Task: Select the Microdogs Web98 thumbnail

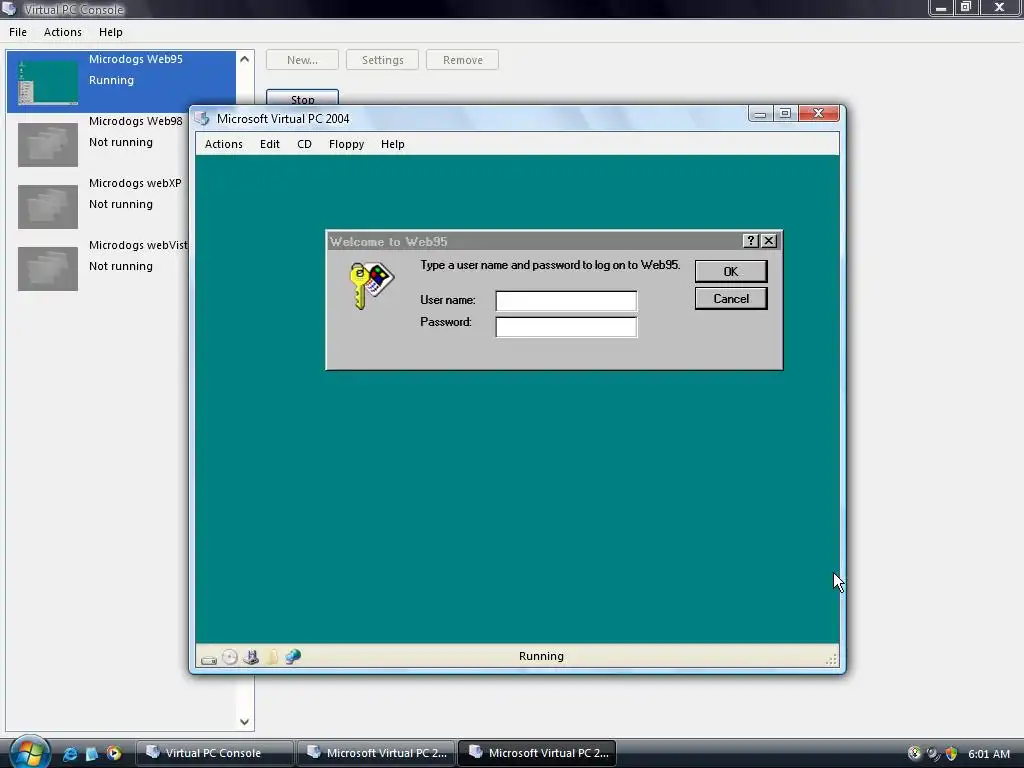Action: click(x=48, y=144)
